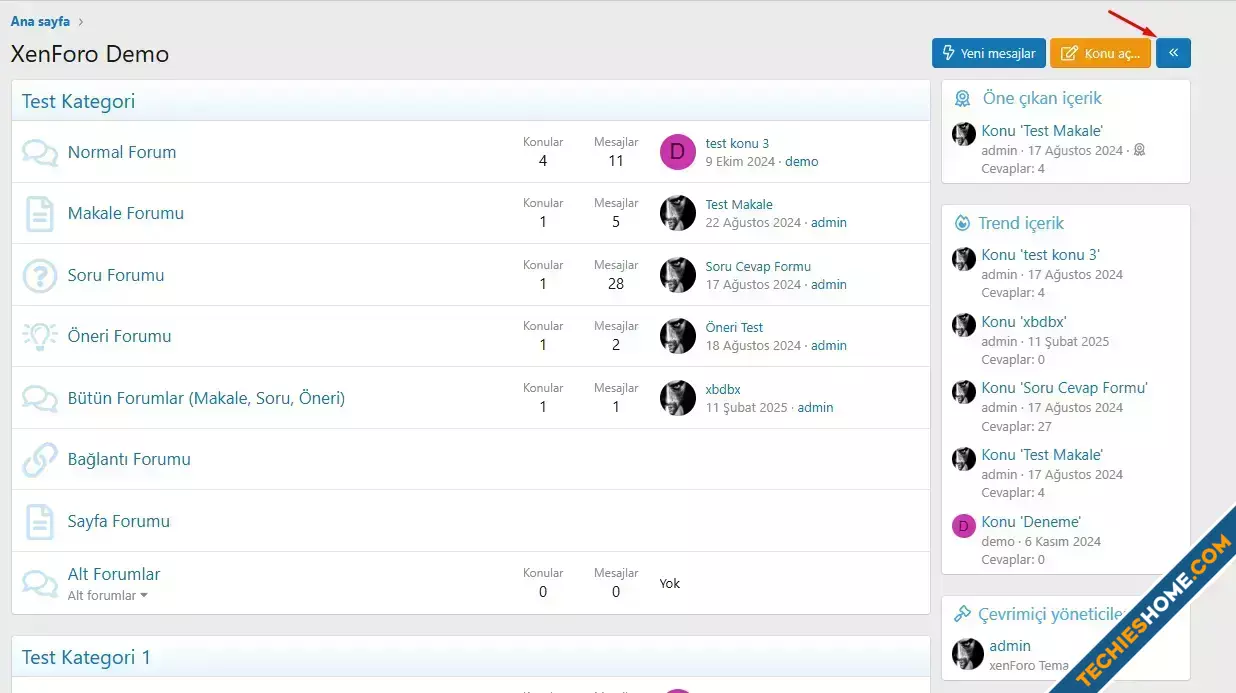This screenshot has height=693, width=1236.
Task: Open latest thread Test Makale in forum list
Action: [739, 204]
